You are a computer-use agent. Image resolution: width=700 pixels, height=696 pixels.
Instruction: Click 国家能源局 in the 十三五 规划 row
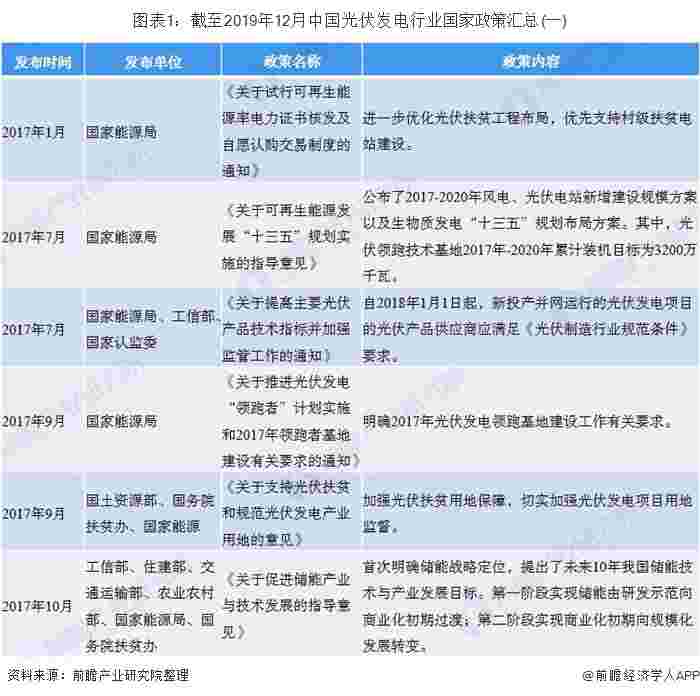coord(121,237)
